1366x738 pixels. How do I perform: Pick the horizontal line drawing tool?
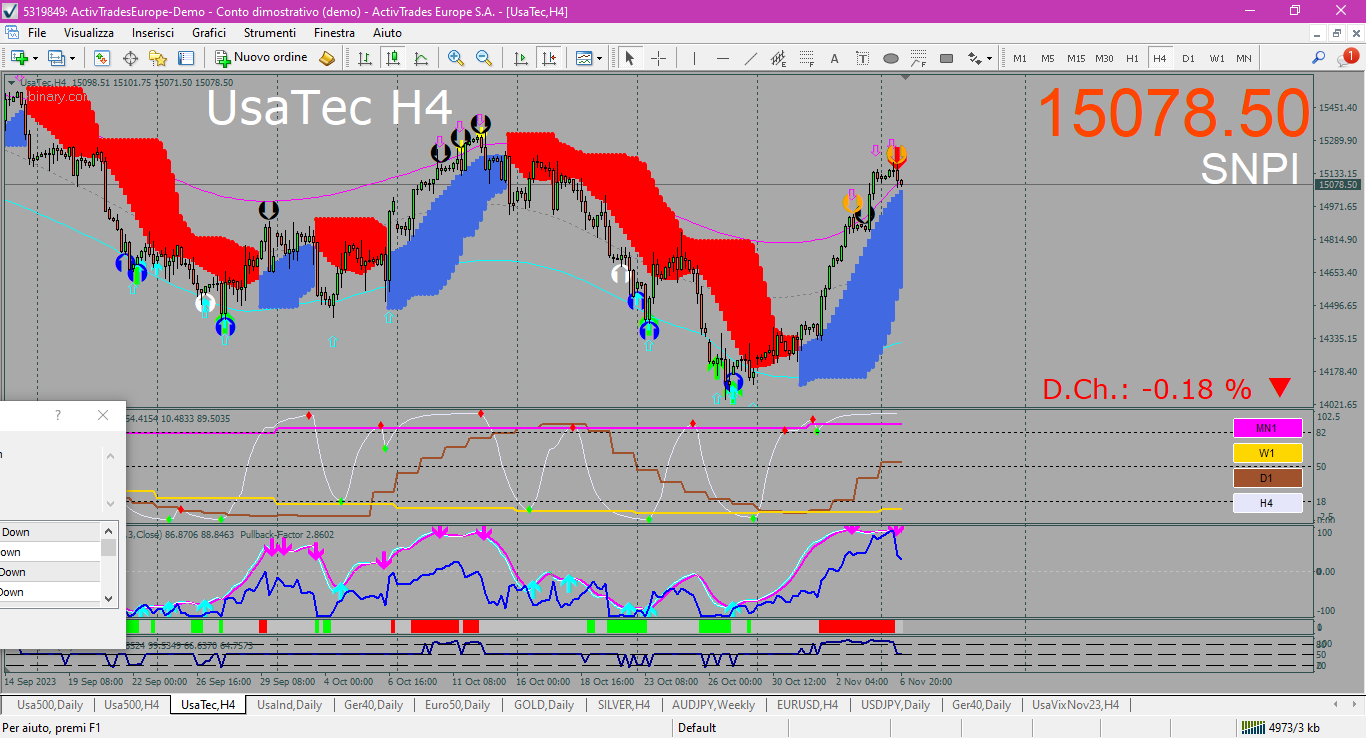[722, 58]
